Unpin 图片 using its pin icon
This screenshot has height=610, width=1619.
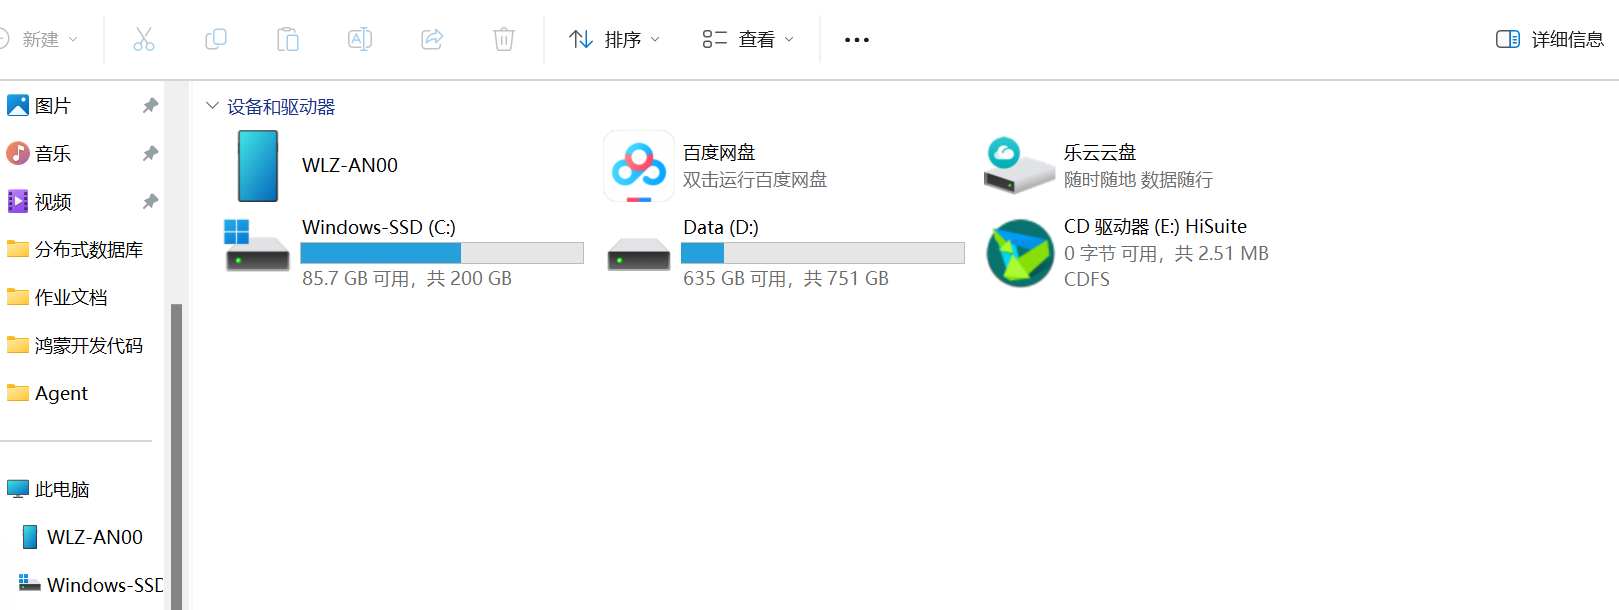pyautogui.click(x=150, y=105)
